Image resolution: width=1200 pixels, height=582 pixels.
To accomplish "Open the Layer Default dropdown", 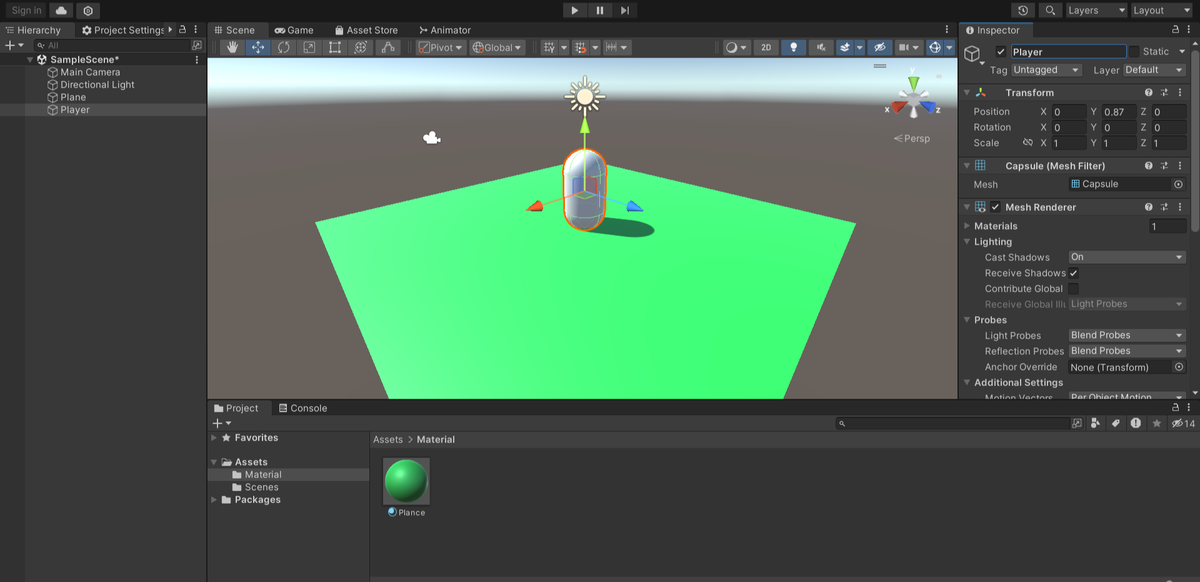I will click(1155, 70).
